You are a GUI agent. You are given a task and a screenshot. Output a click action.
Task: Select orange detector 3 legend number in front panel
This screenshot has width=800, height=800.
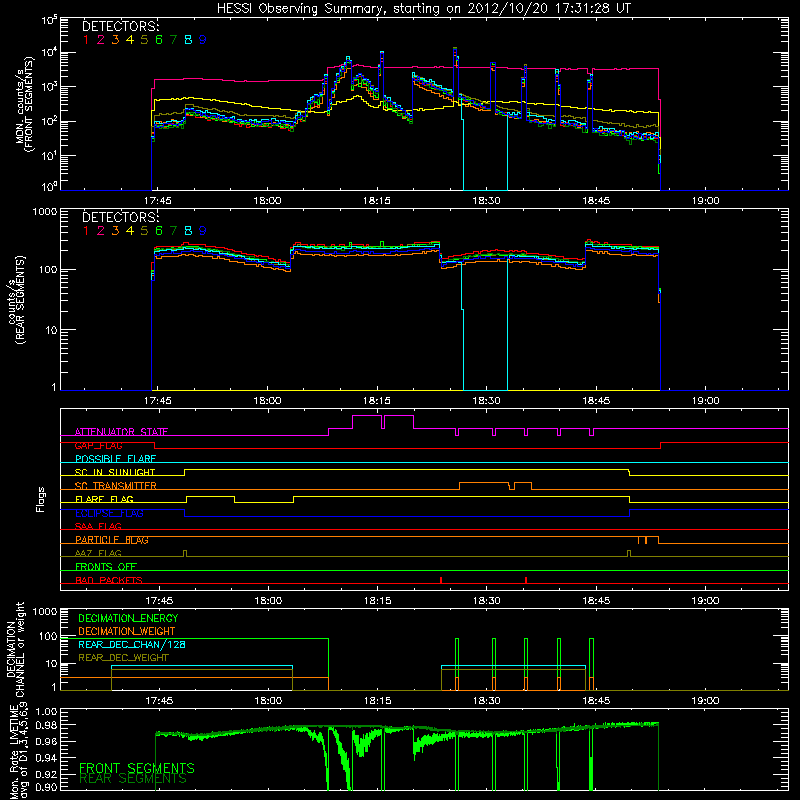[115, 40]
